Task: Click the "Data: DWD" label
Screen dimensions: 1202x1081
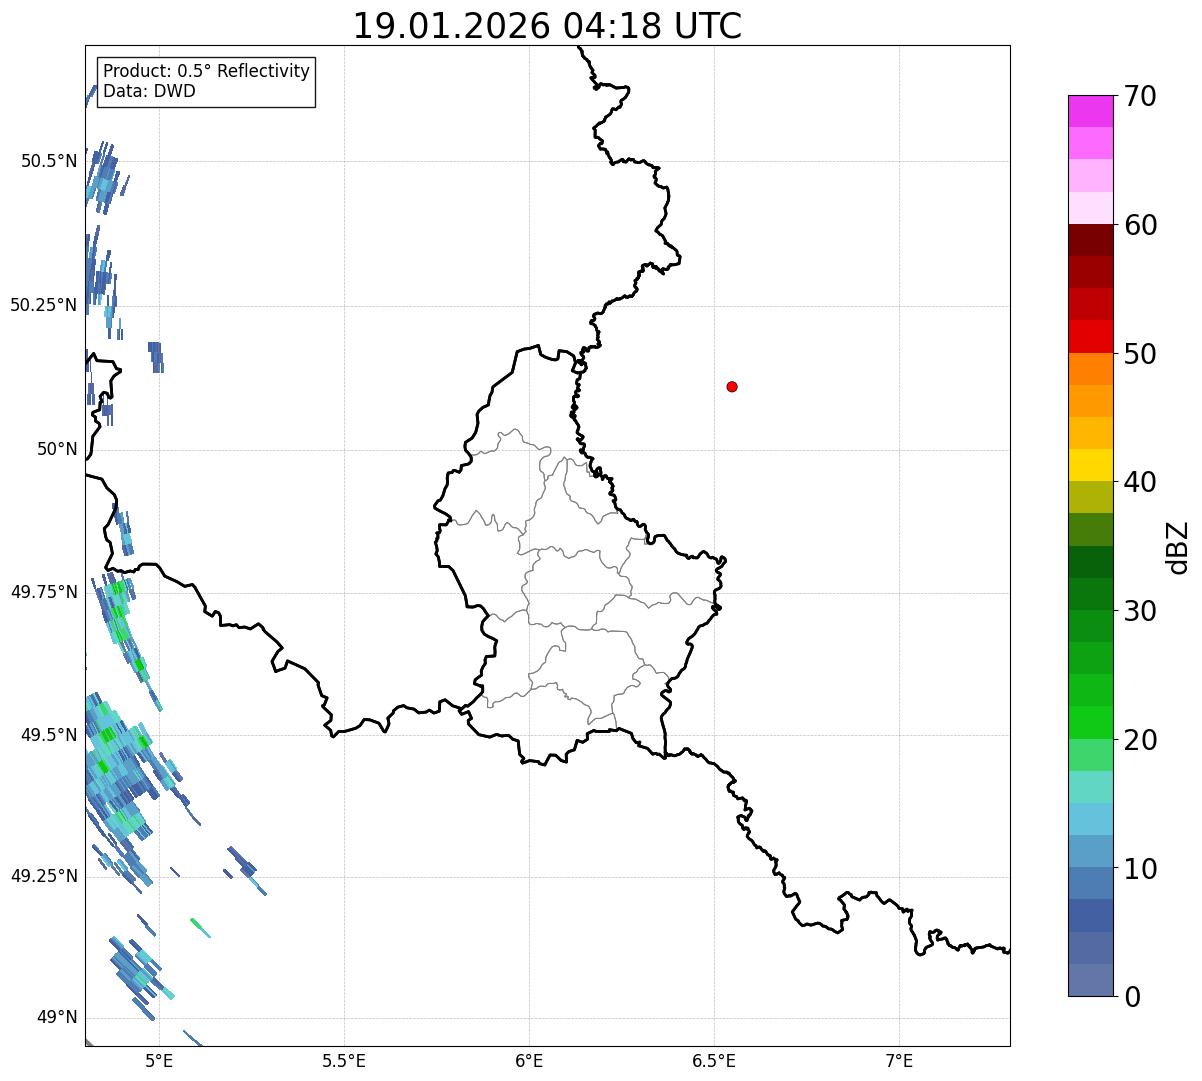Action: pos(149,91)
